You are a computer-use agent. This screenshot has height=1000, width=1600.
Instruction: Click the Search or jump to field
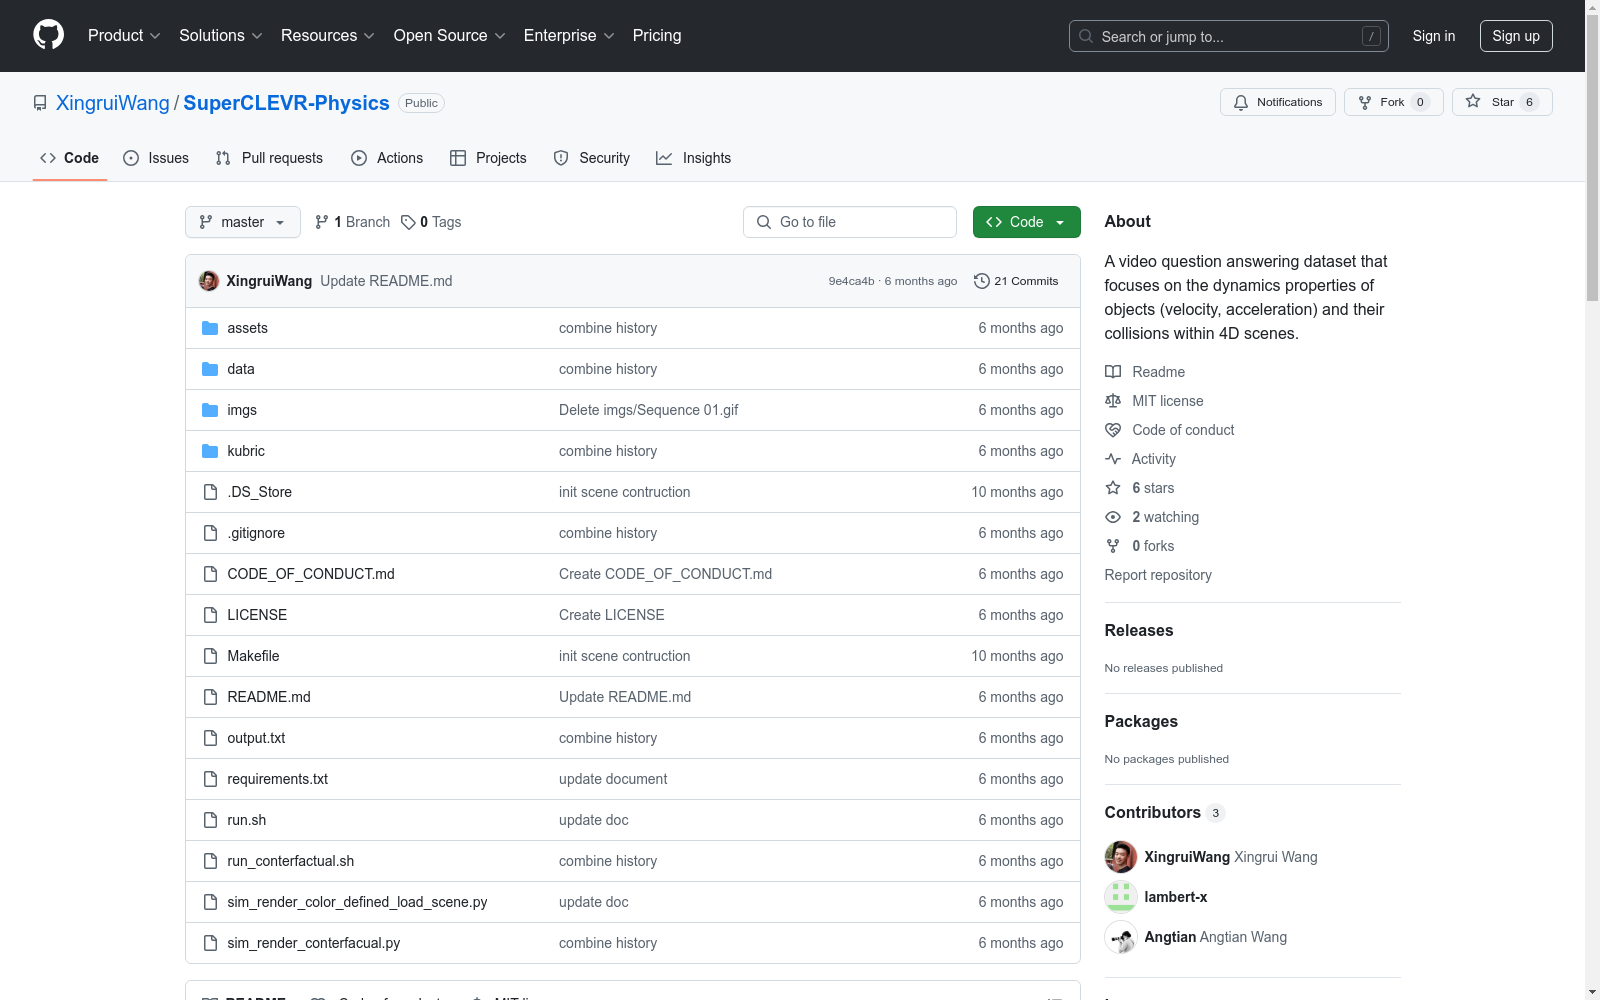point(1229,36)
